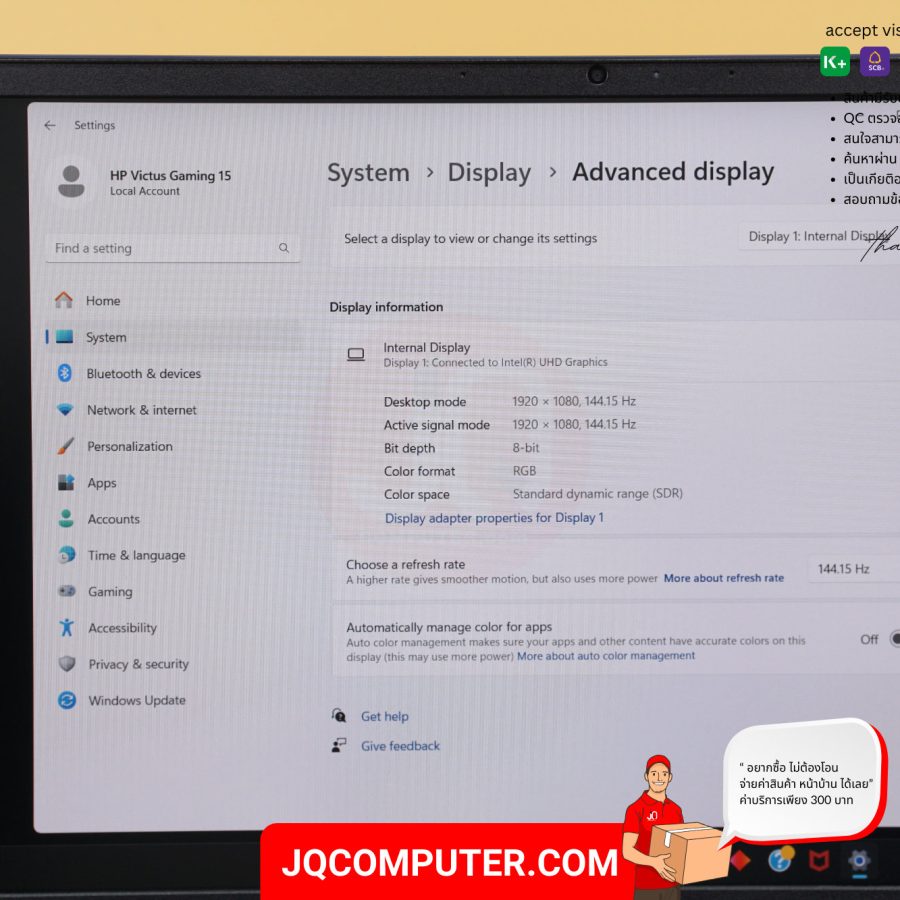Image resolution: width=900 pixels, height=900 pixels.
Task: Click the Gaming controller icon
Action: pyautogui.click(x=67, y=591)
